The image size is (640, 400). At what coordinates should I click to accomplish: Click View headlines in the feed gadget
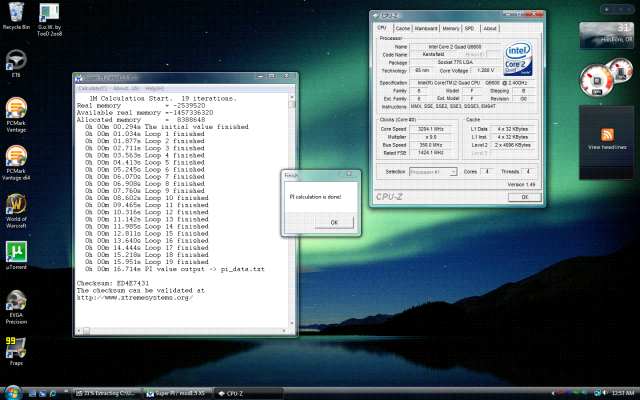pyautogui.click(x=607, y=147)
